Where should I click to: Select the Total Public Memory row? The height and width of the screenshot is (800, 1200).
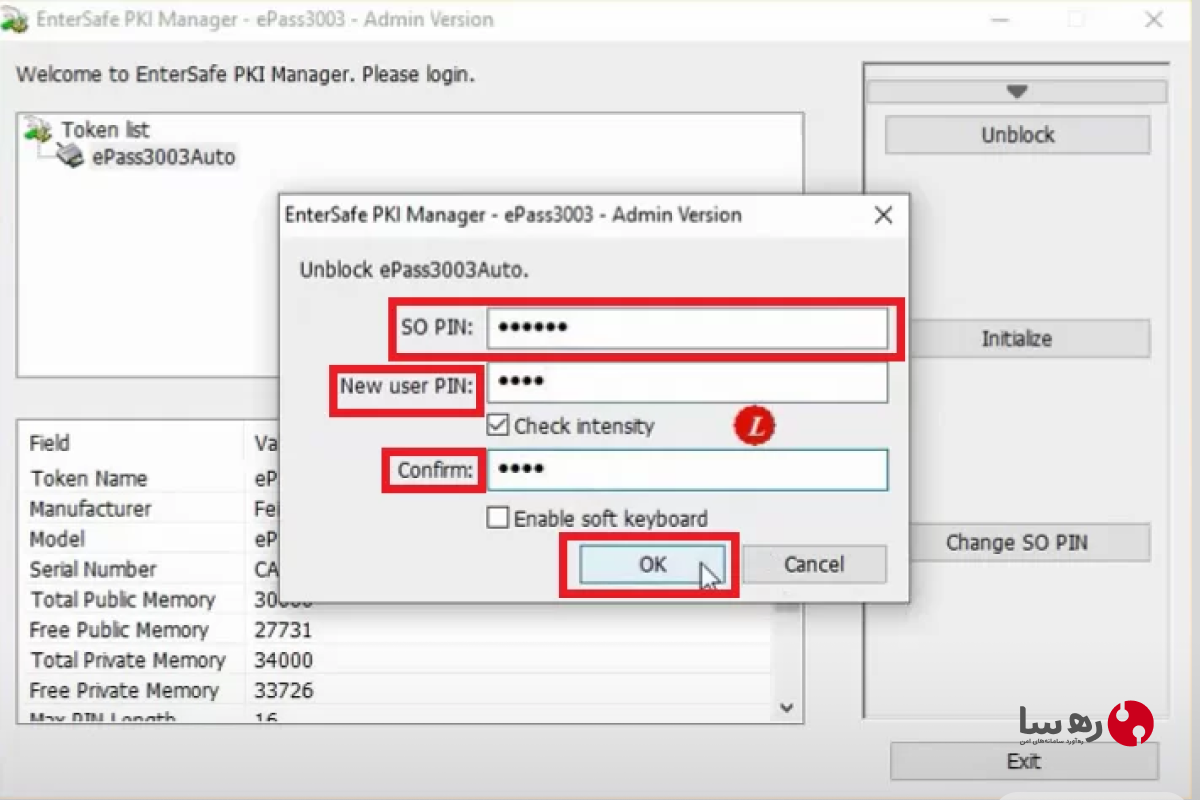click(395, 600)
